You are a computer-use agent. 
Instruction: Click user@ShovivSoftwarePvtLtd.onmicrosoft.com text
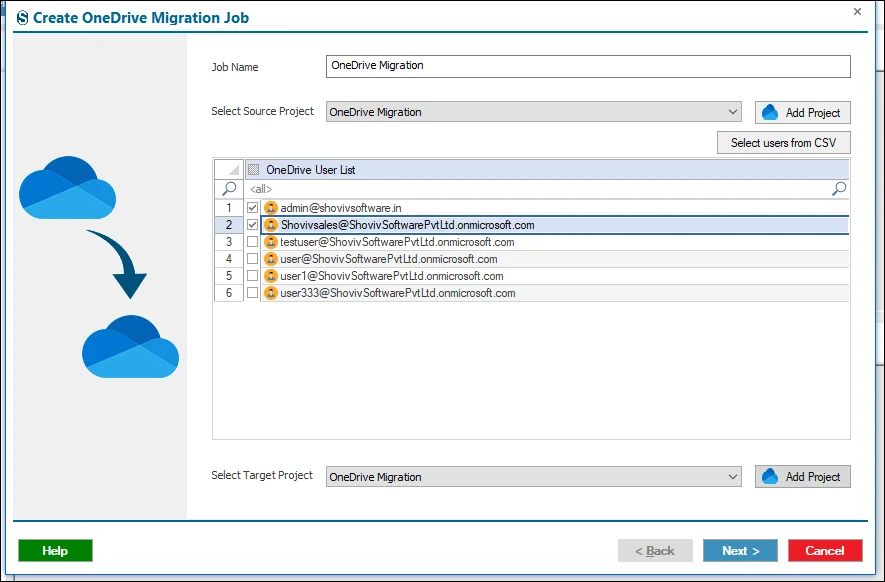coord(389,259)
